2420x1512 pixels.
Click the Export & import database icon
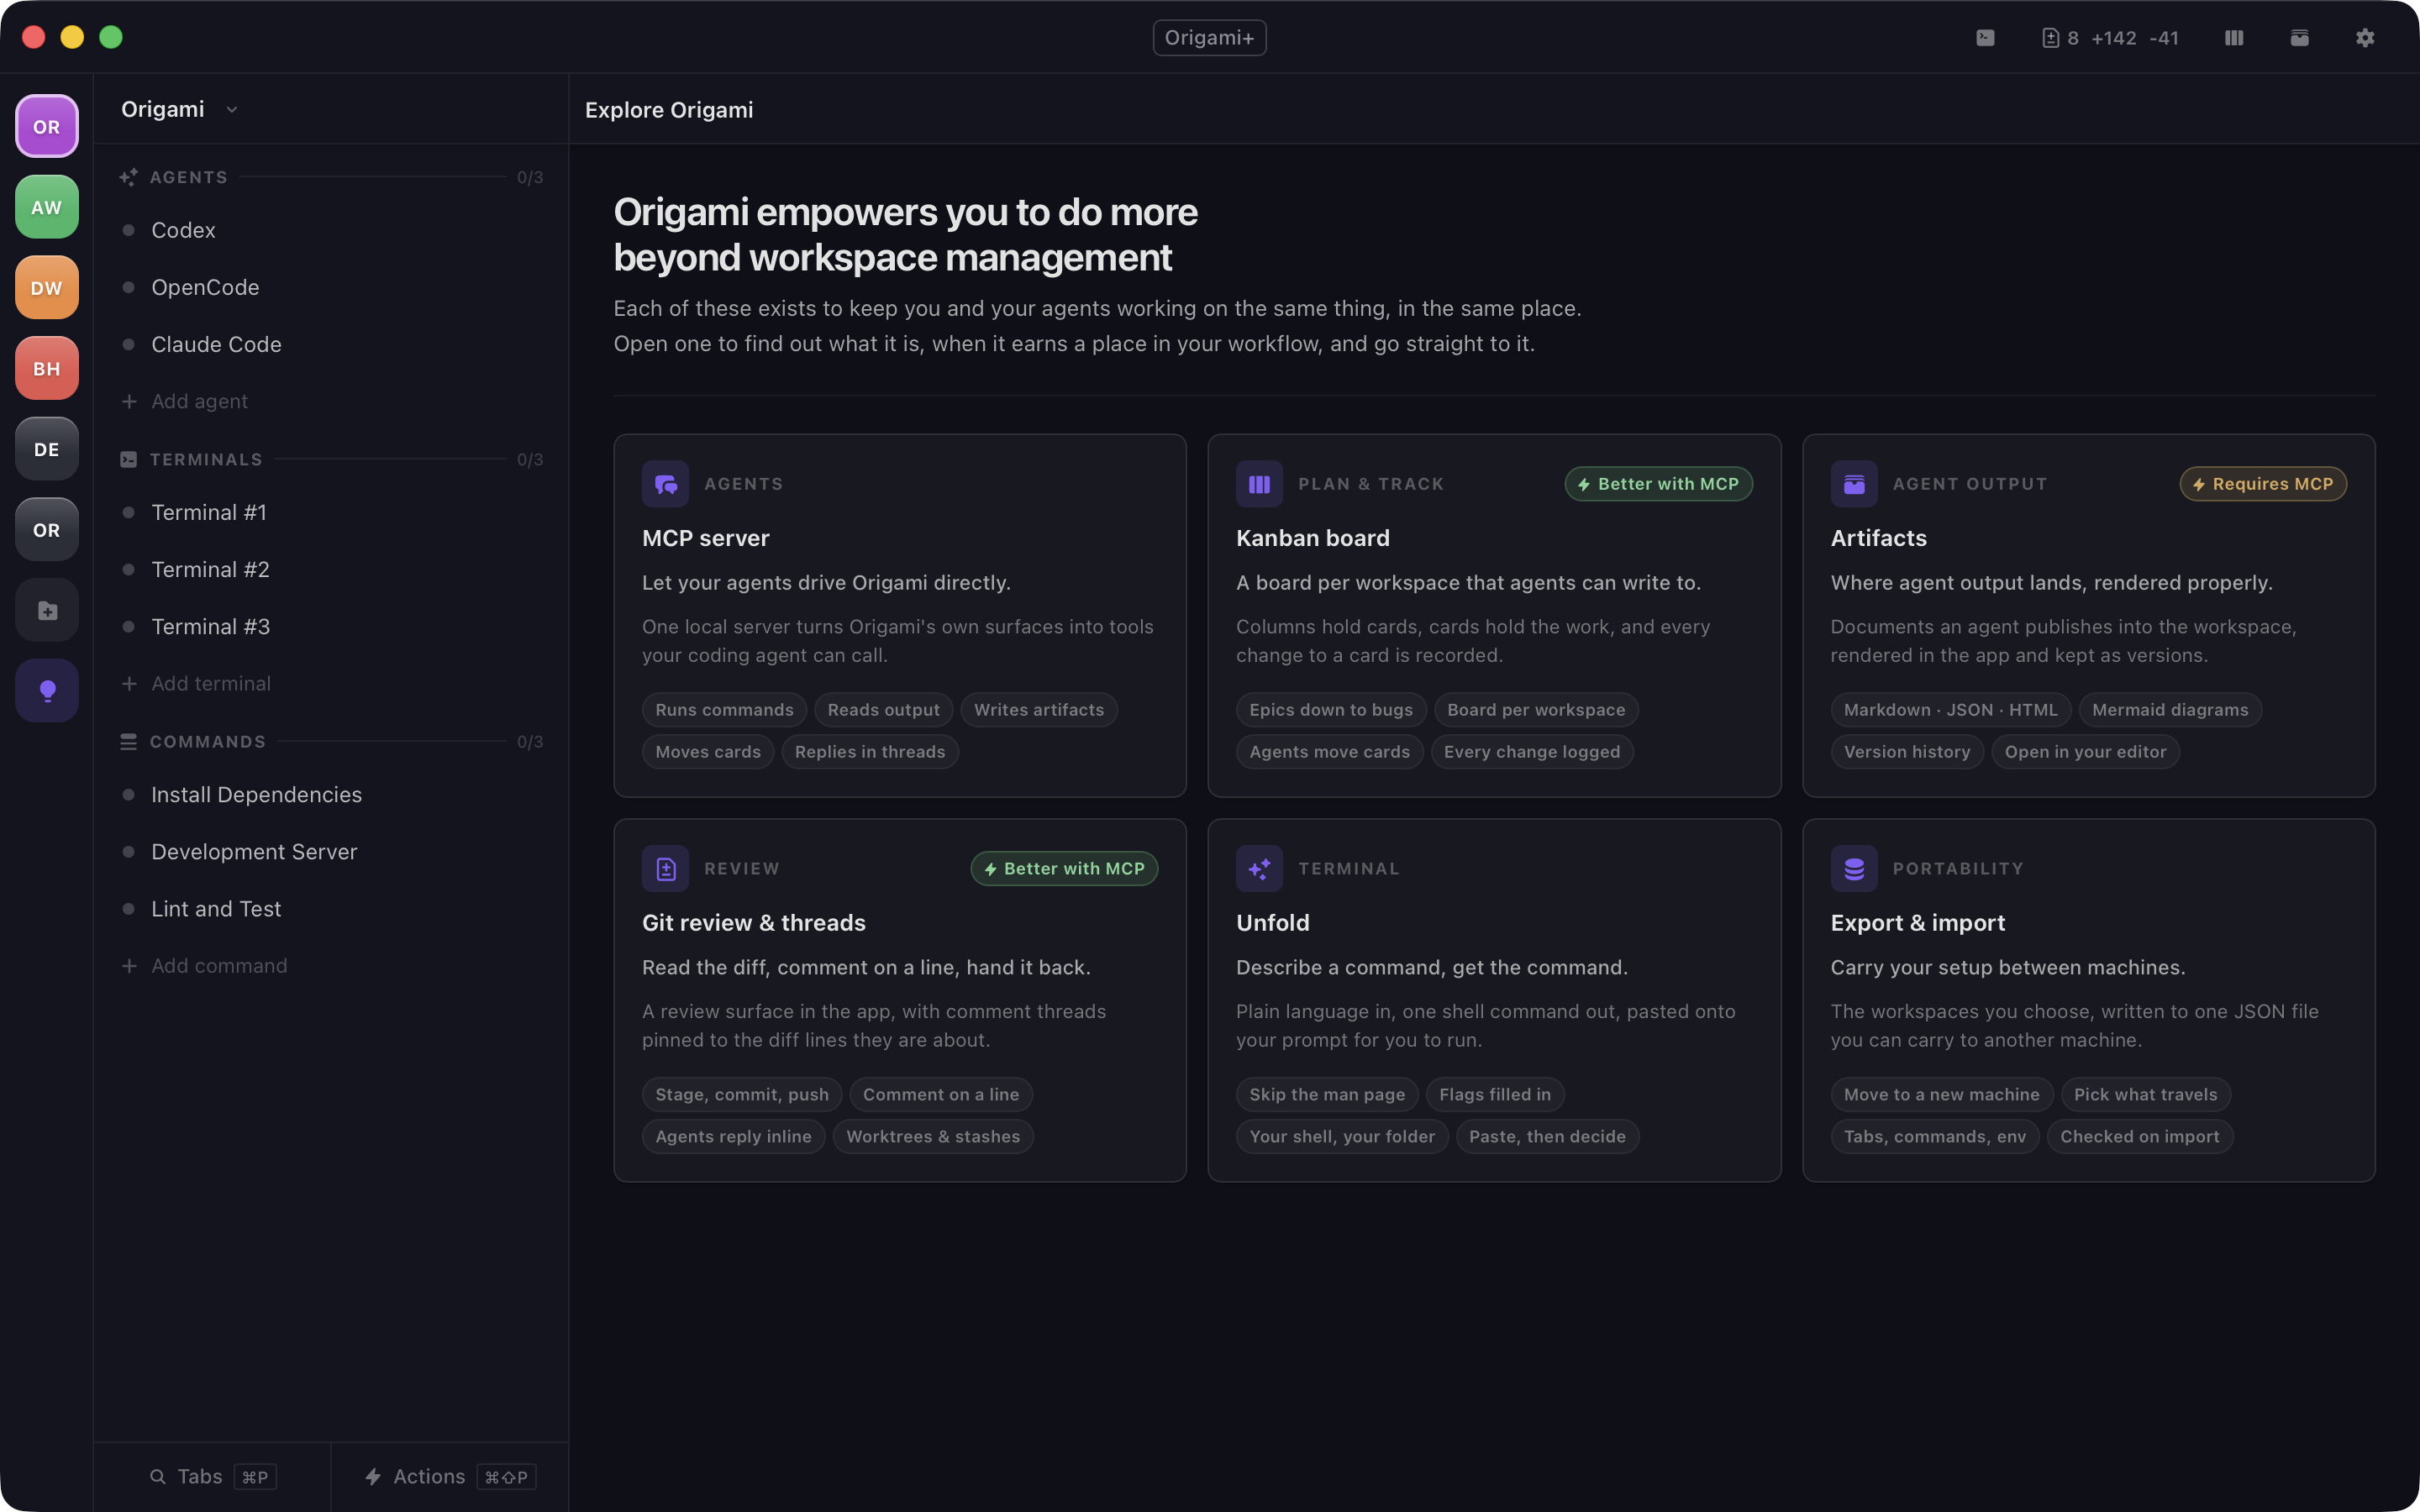pos(1854,869)
